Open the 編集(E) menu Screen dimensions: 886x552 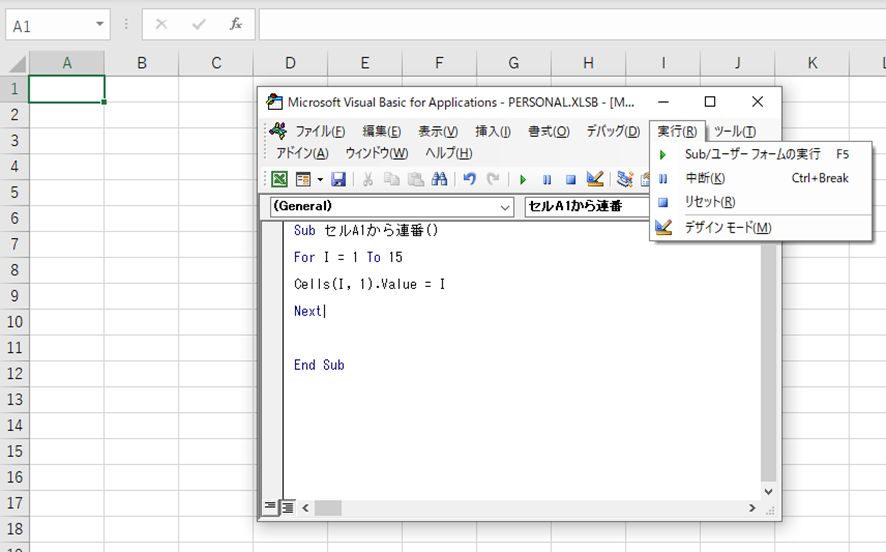click(x=381, y=132)
